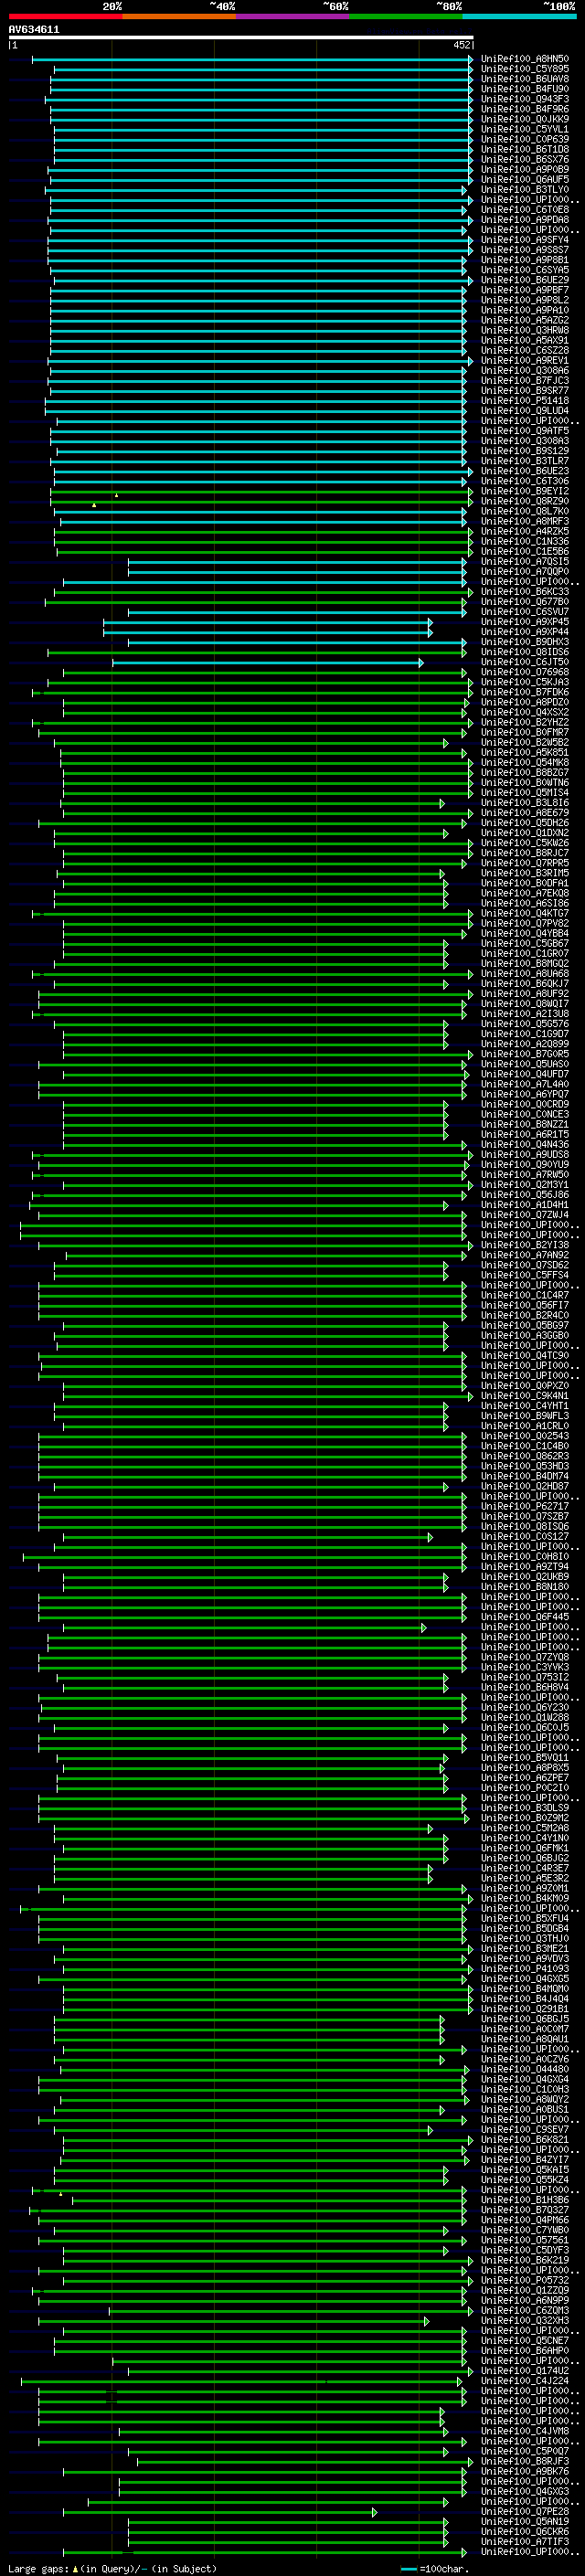The image size is (585, 2576).
Task: Click UniRef100_B0DFA1 label
Action: (x=525, y=883)
